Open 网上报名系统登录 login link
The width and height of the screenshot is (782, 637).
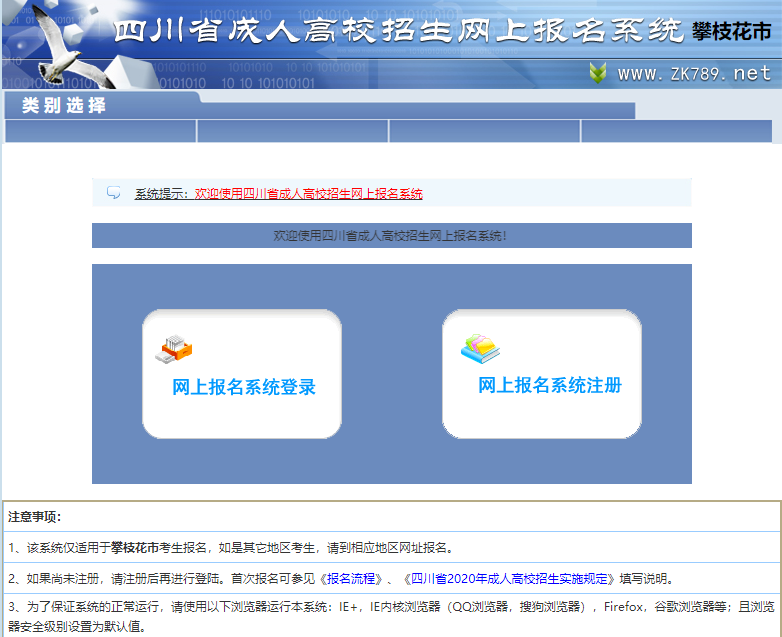pos(244,387)
